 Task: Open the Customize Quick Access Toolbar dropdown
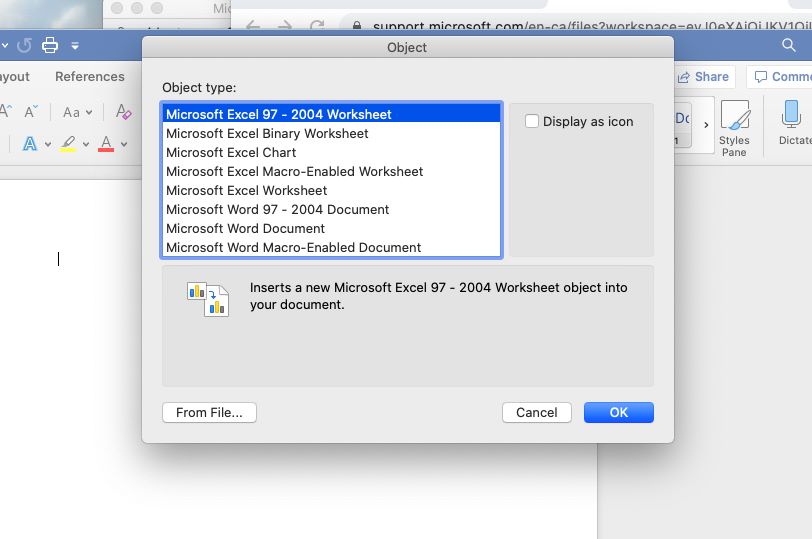(x=75, y=46)
